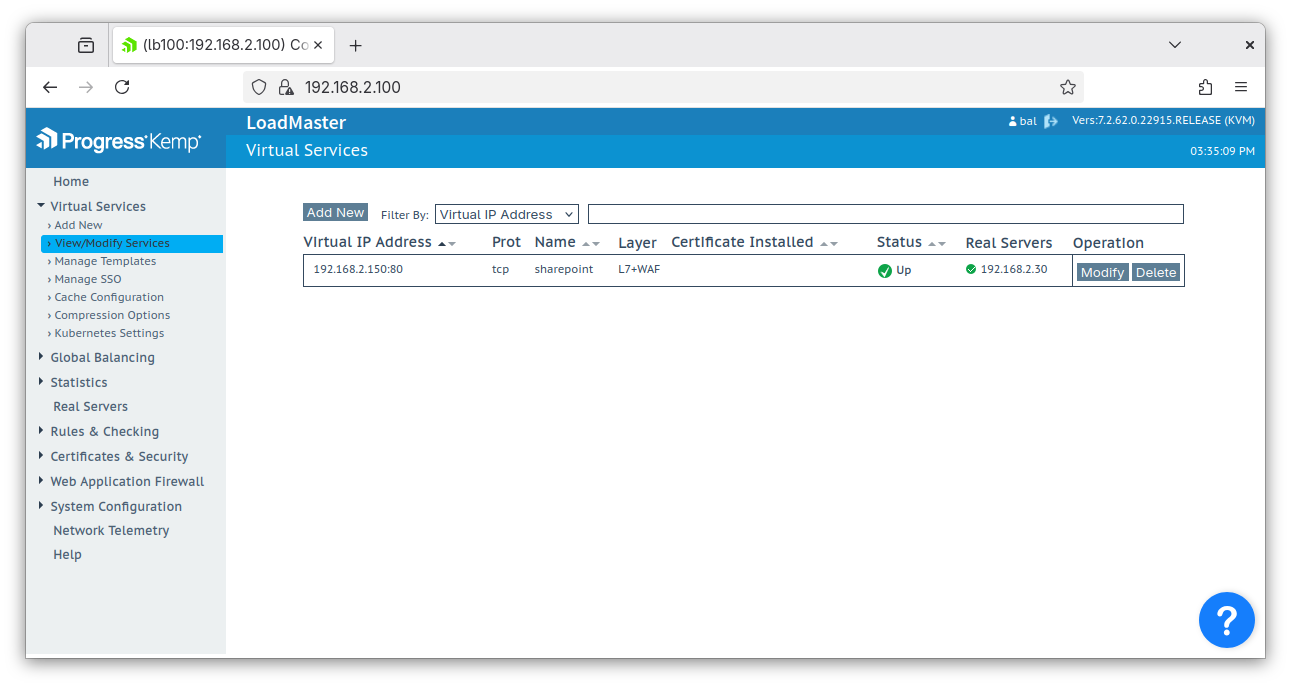Modify the sharepoint virtual service

[x=1102, y=271]
